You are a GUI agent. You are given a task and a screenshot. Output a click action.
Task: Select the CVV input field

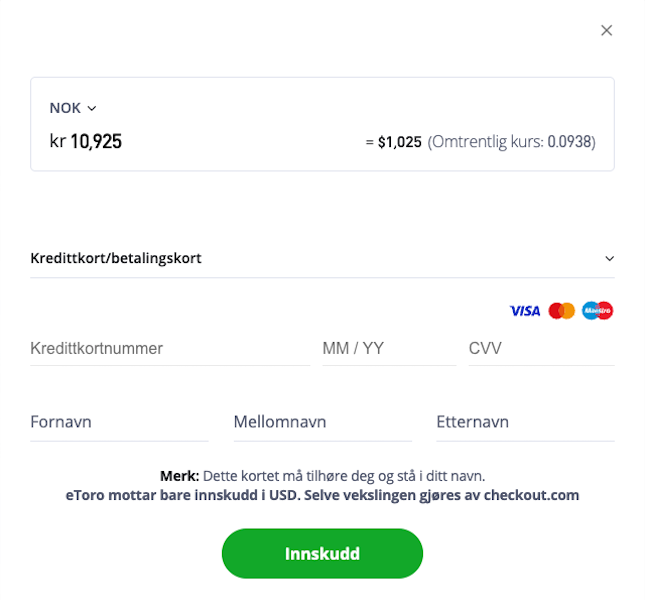541,349
